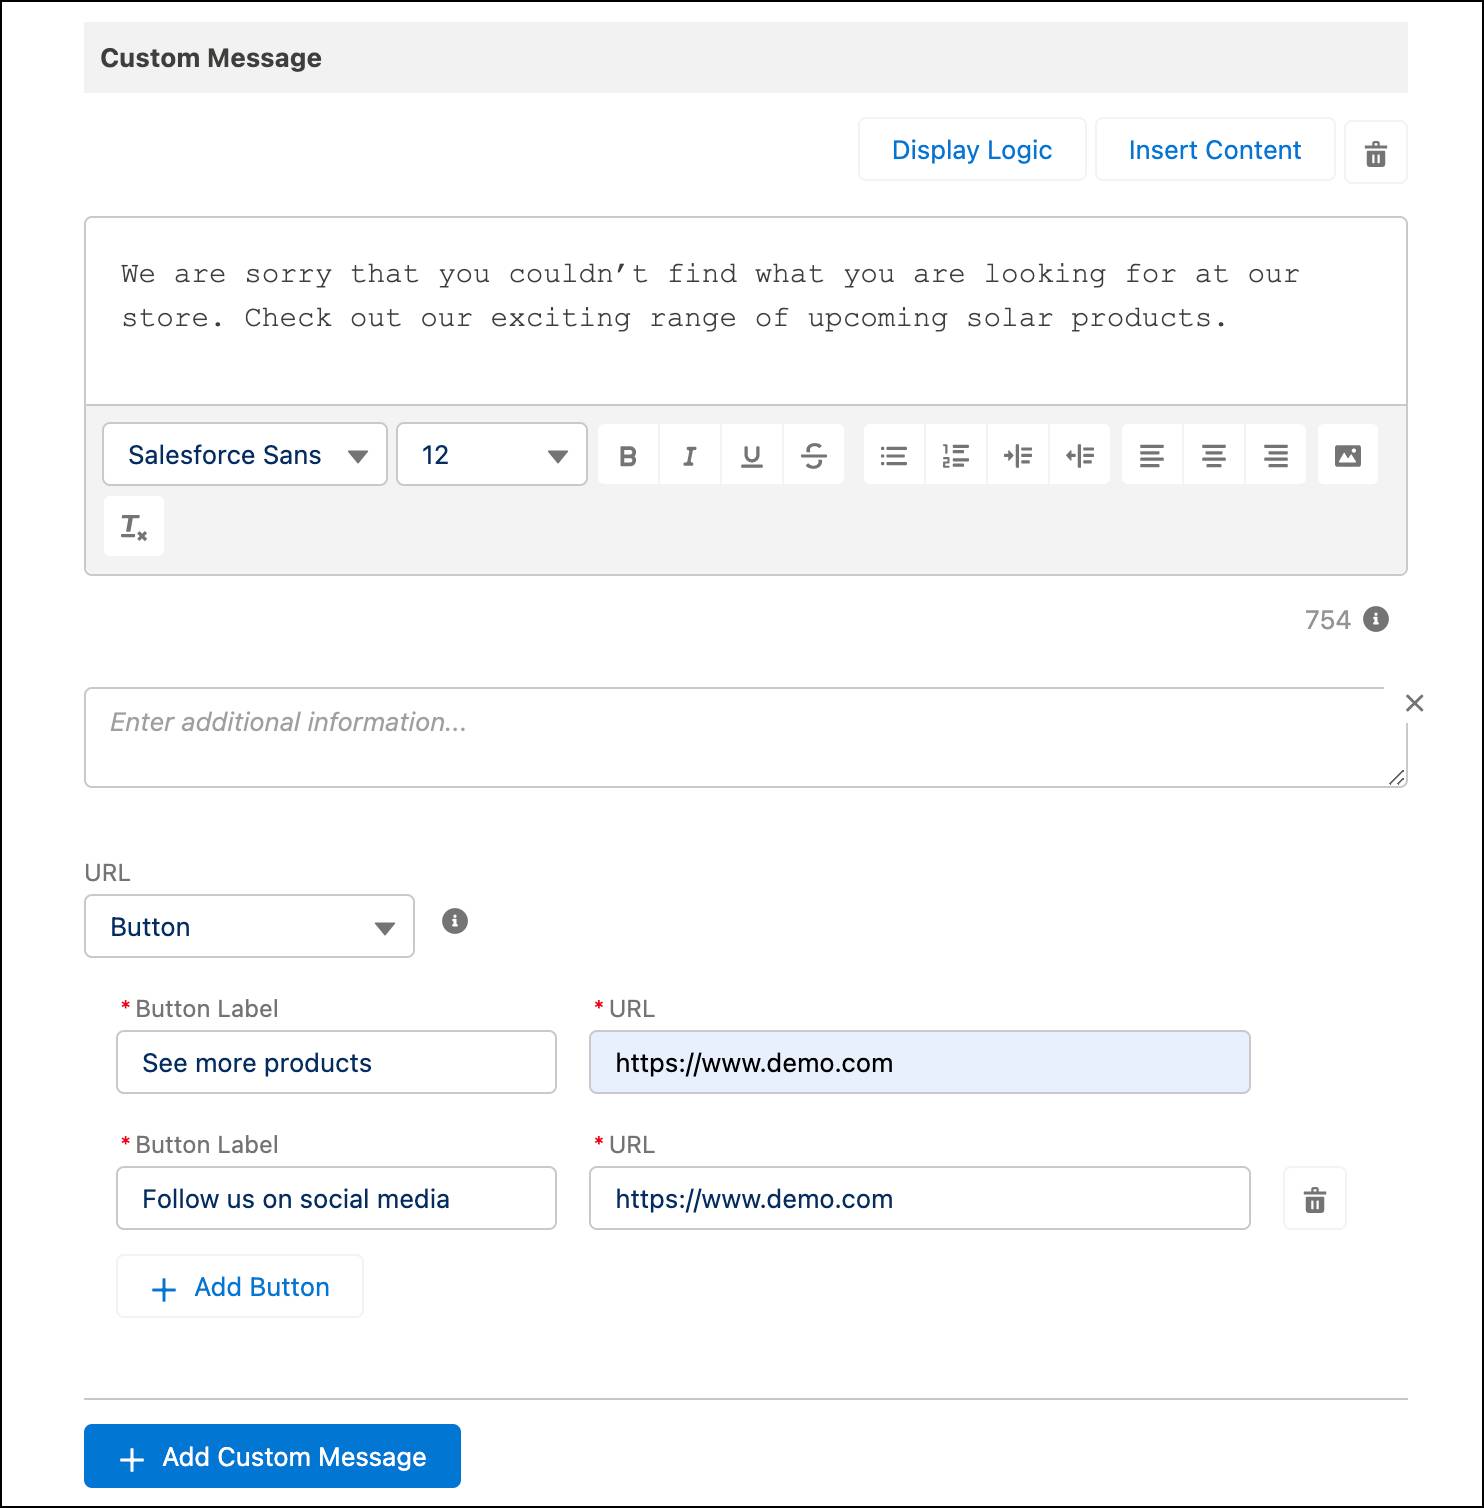Center-align the message text
This screenshot has height=1508, width=1484.
coord(1213,454)
